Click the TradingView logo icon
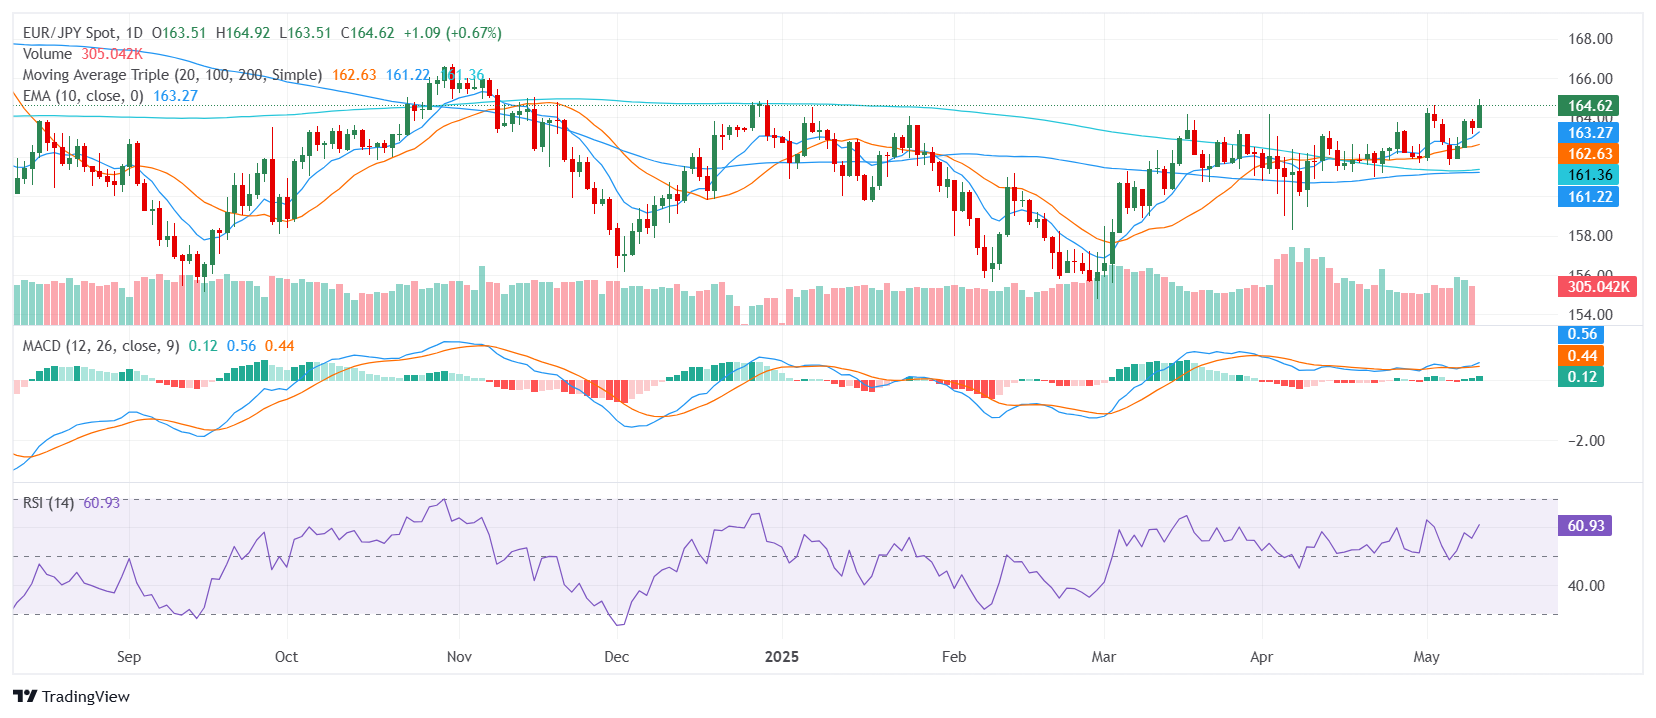 25,697
